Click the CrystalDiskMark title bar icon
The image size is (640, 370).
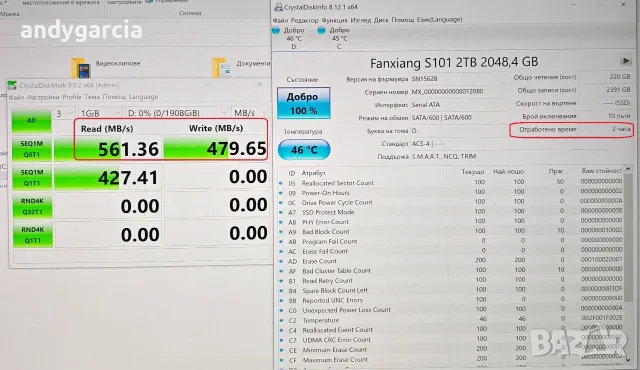coord(12,85)
